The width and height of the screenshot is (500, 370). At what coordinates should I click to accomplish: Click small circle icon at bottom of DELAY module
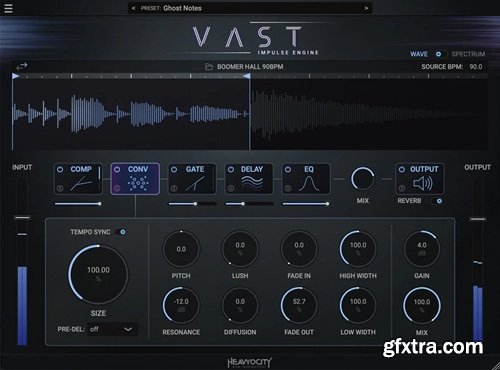pyautogui.click(x=231, y=189)
